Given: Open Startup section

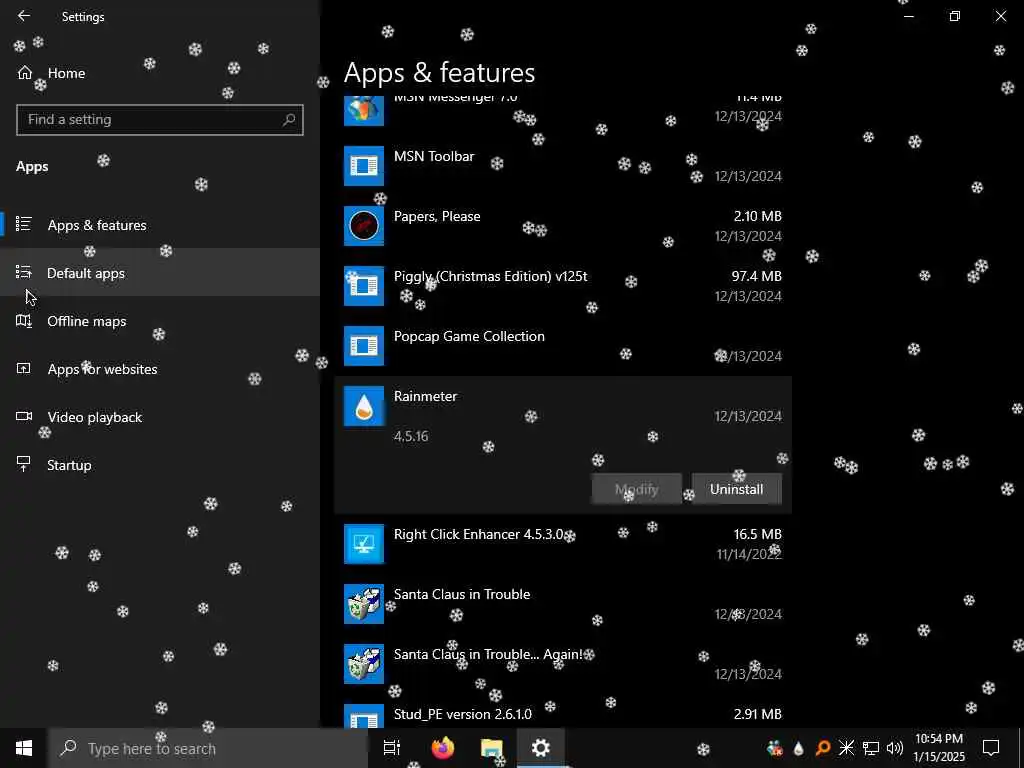Looking at the screenshot, I should [x=160, y=464].
